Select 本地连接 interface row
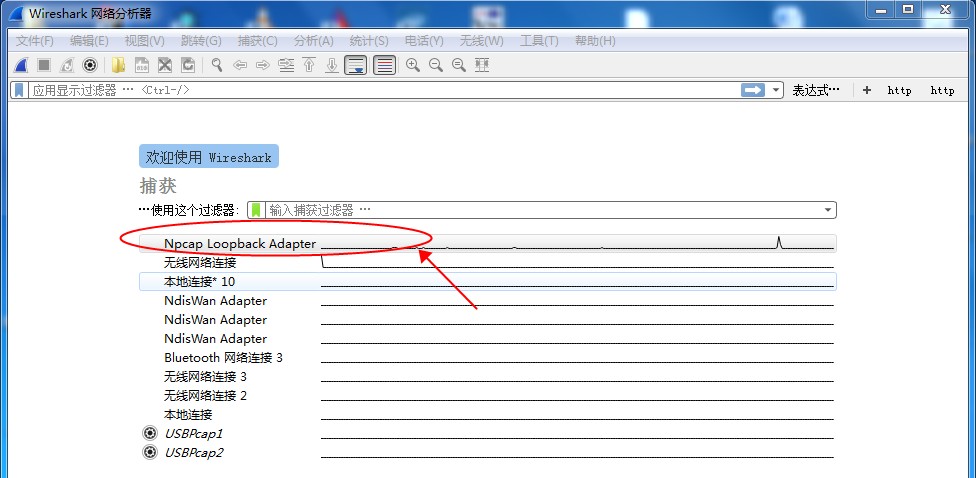 (487, 415)
